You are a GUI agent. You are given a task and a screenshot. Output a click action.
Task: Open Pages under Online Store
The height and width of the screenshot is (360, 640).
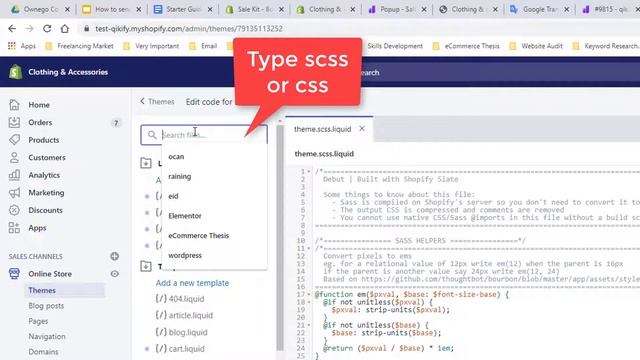(38, 321)
